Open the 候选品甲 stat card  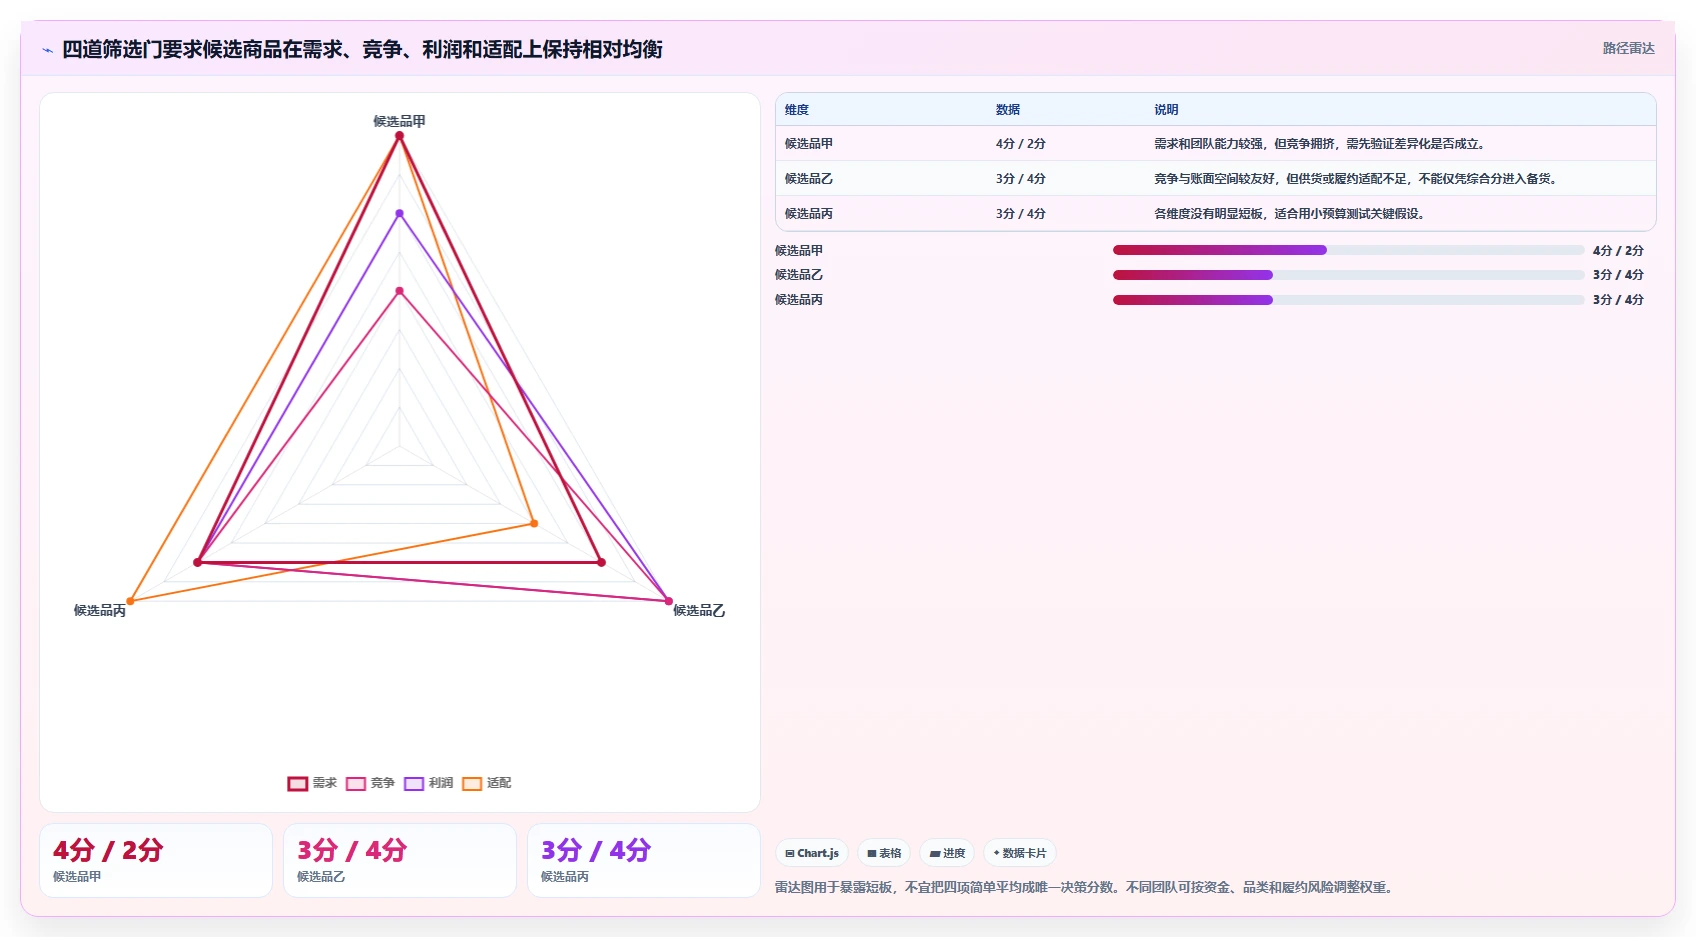156,861
